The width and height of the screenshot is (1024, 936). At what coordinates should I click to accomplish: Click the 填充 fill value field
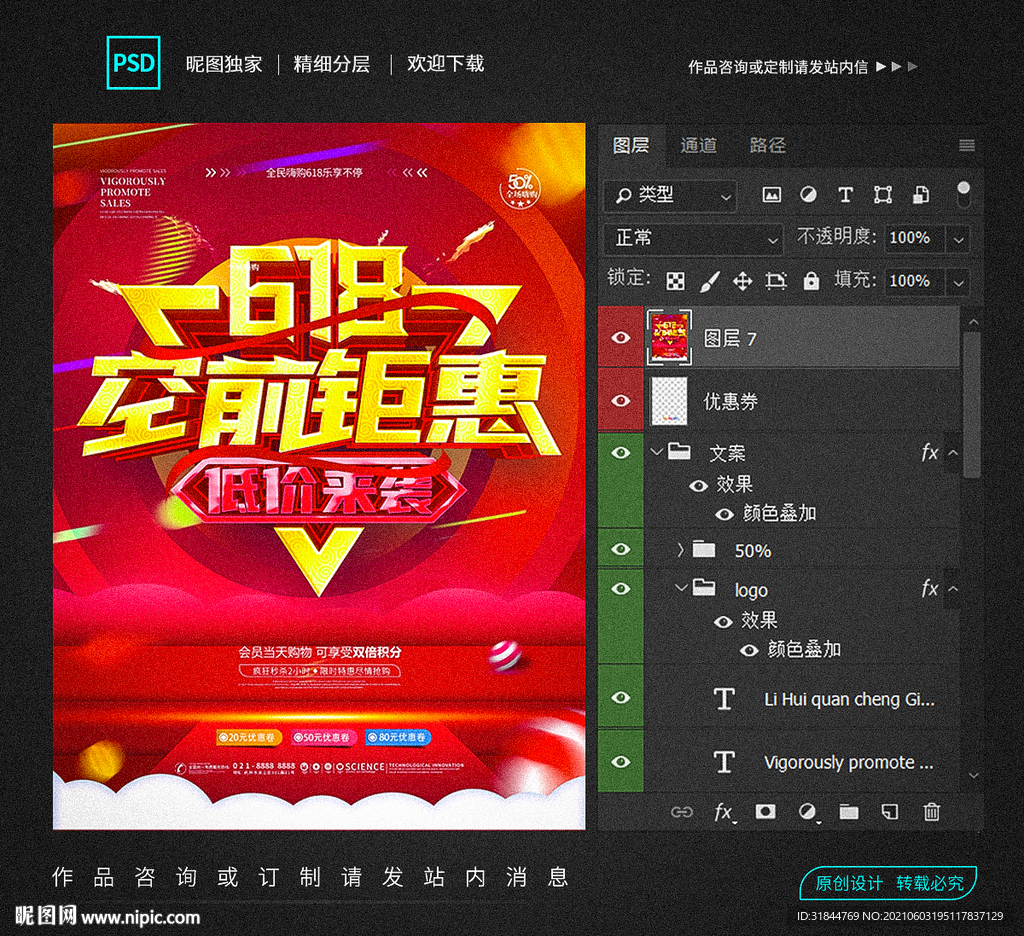point(910,281)
